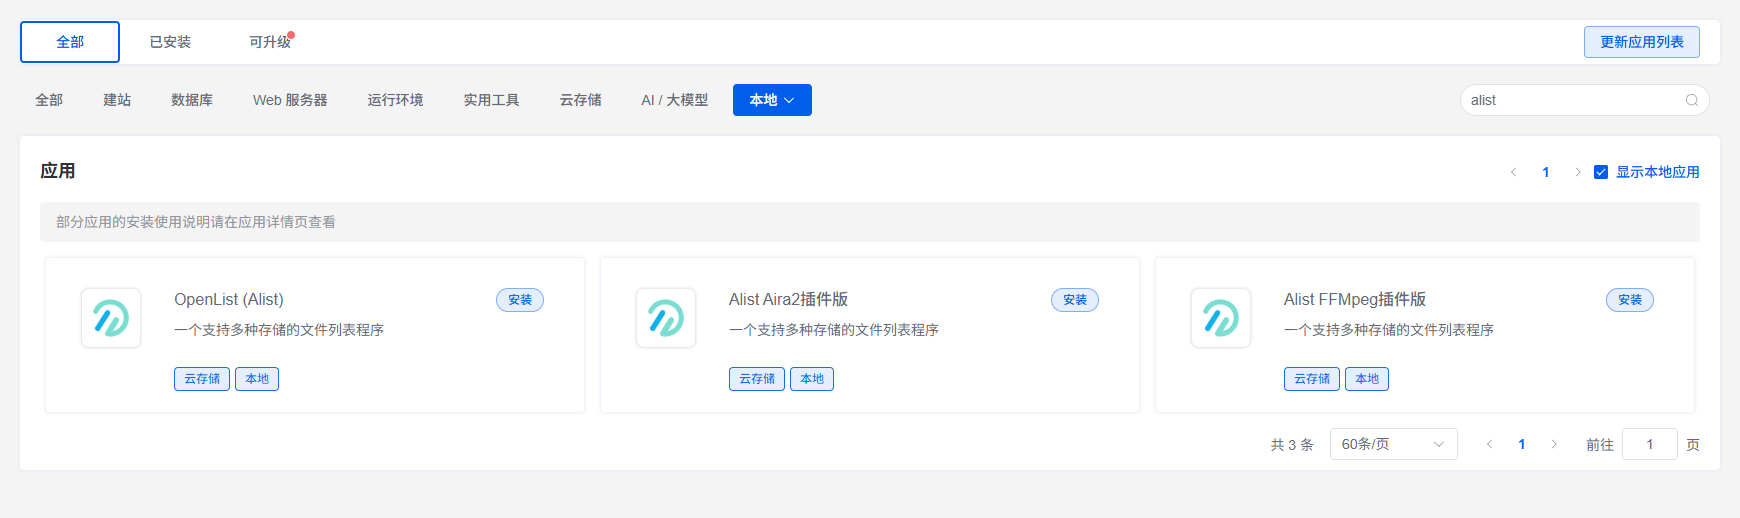
Task: Click the OpenList (Alist) app logo
Action: [111, 318]
